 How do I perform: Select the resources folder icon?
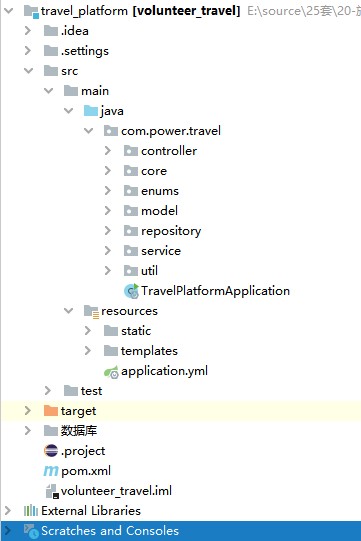pyautogui.click(x=91, y=311)
